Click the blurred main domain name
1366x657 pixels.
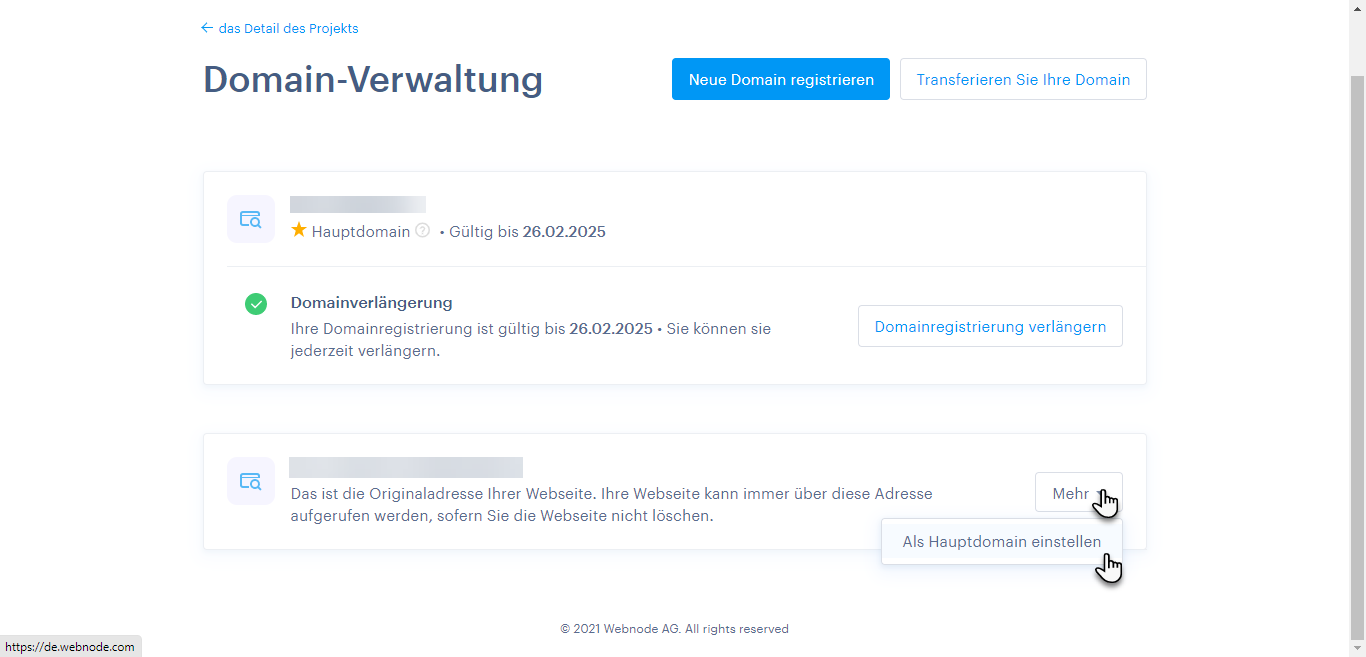click(x=358, y=205)
